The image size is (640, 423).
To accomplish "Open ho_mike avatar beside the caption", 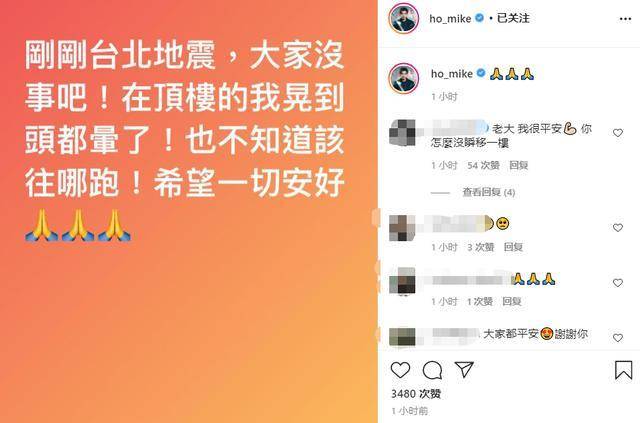I will (x=404, y=78).
